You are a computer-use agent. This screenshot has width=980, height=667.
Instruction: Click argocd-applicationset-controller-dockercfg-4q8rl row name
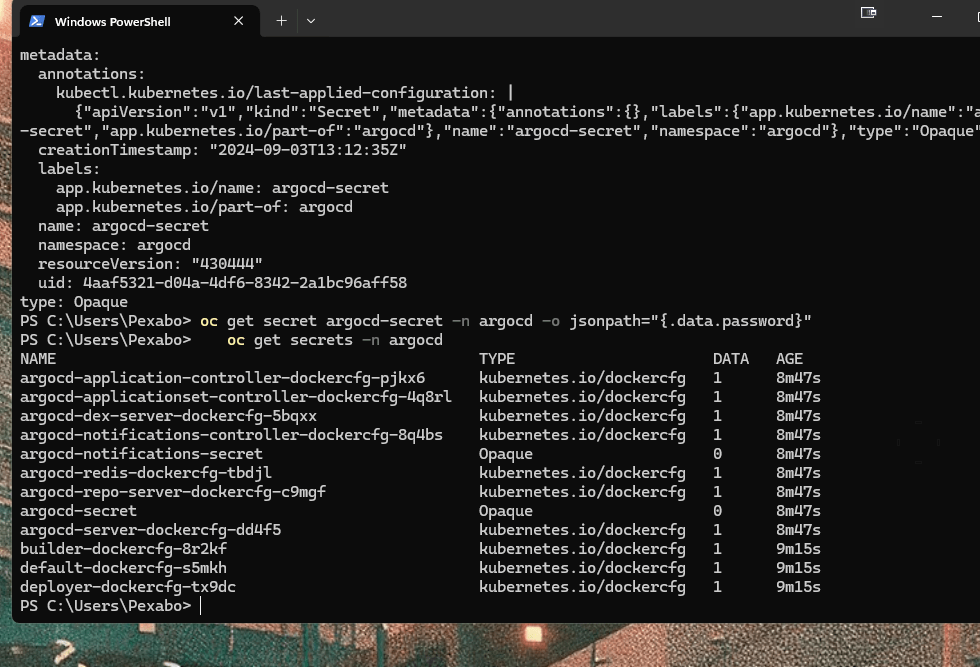(x=236, y=397)
